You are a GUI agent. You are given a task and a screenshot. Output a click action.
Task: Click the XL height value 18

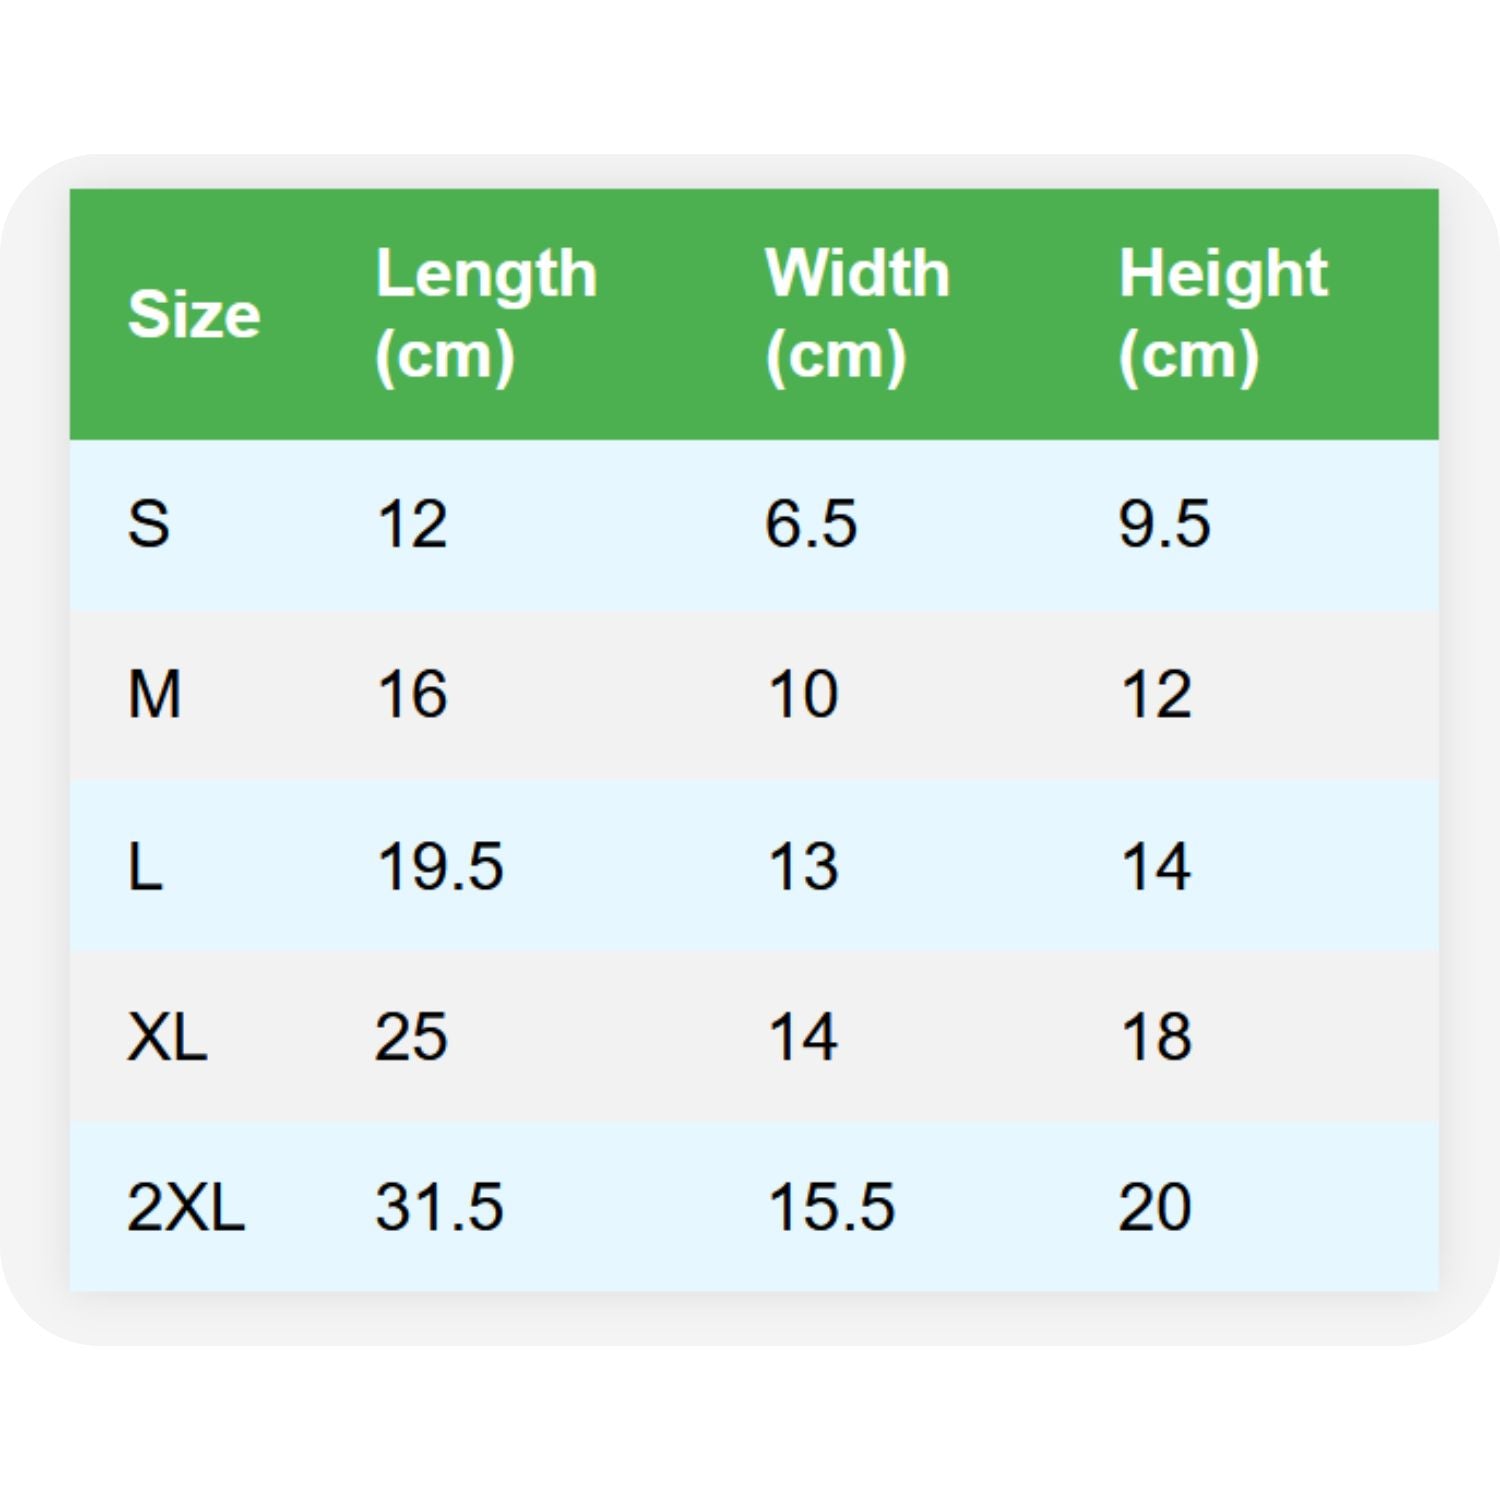coord(1156,1037)
